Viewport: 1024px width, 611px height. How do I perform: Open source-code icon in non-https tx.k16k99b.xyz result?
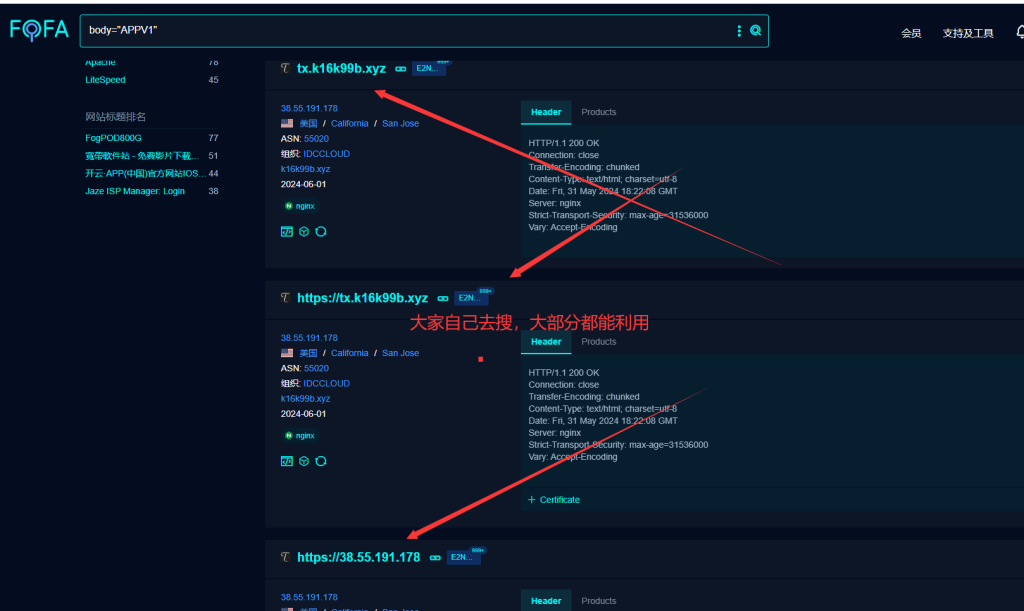pos(287,232)
